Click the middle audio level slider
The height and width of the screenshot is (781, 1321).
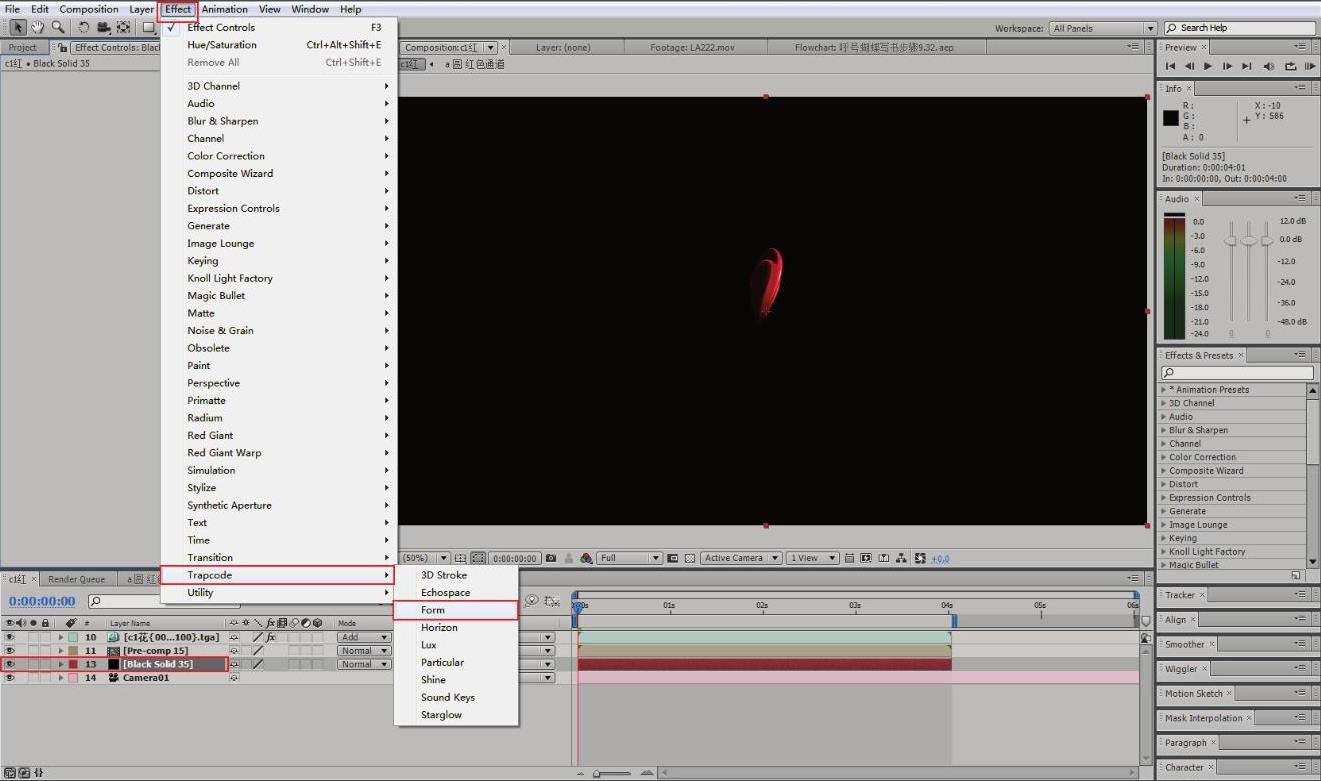click(x=1248, y=241)
